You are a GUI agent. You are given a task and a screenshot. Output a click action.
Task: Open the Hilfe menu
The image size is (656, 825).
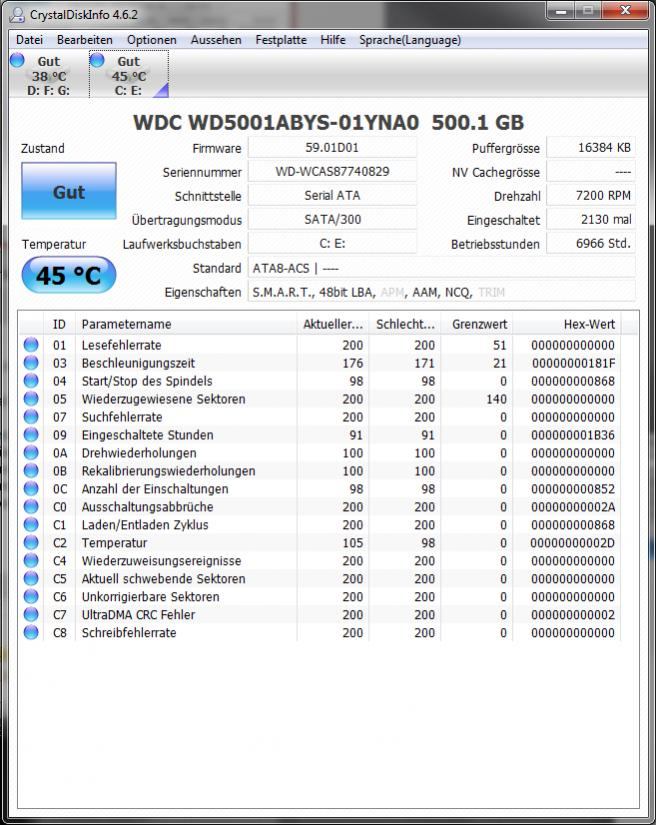333,40
